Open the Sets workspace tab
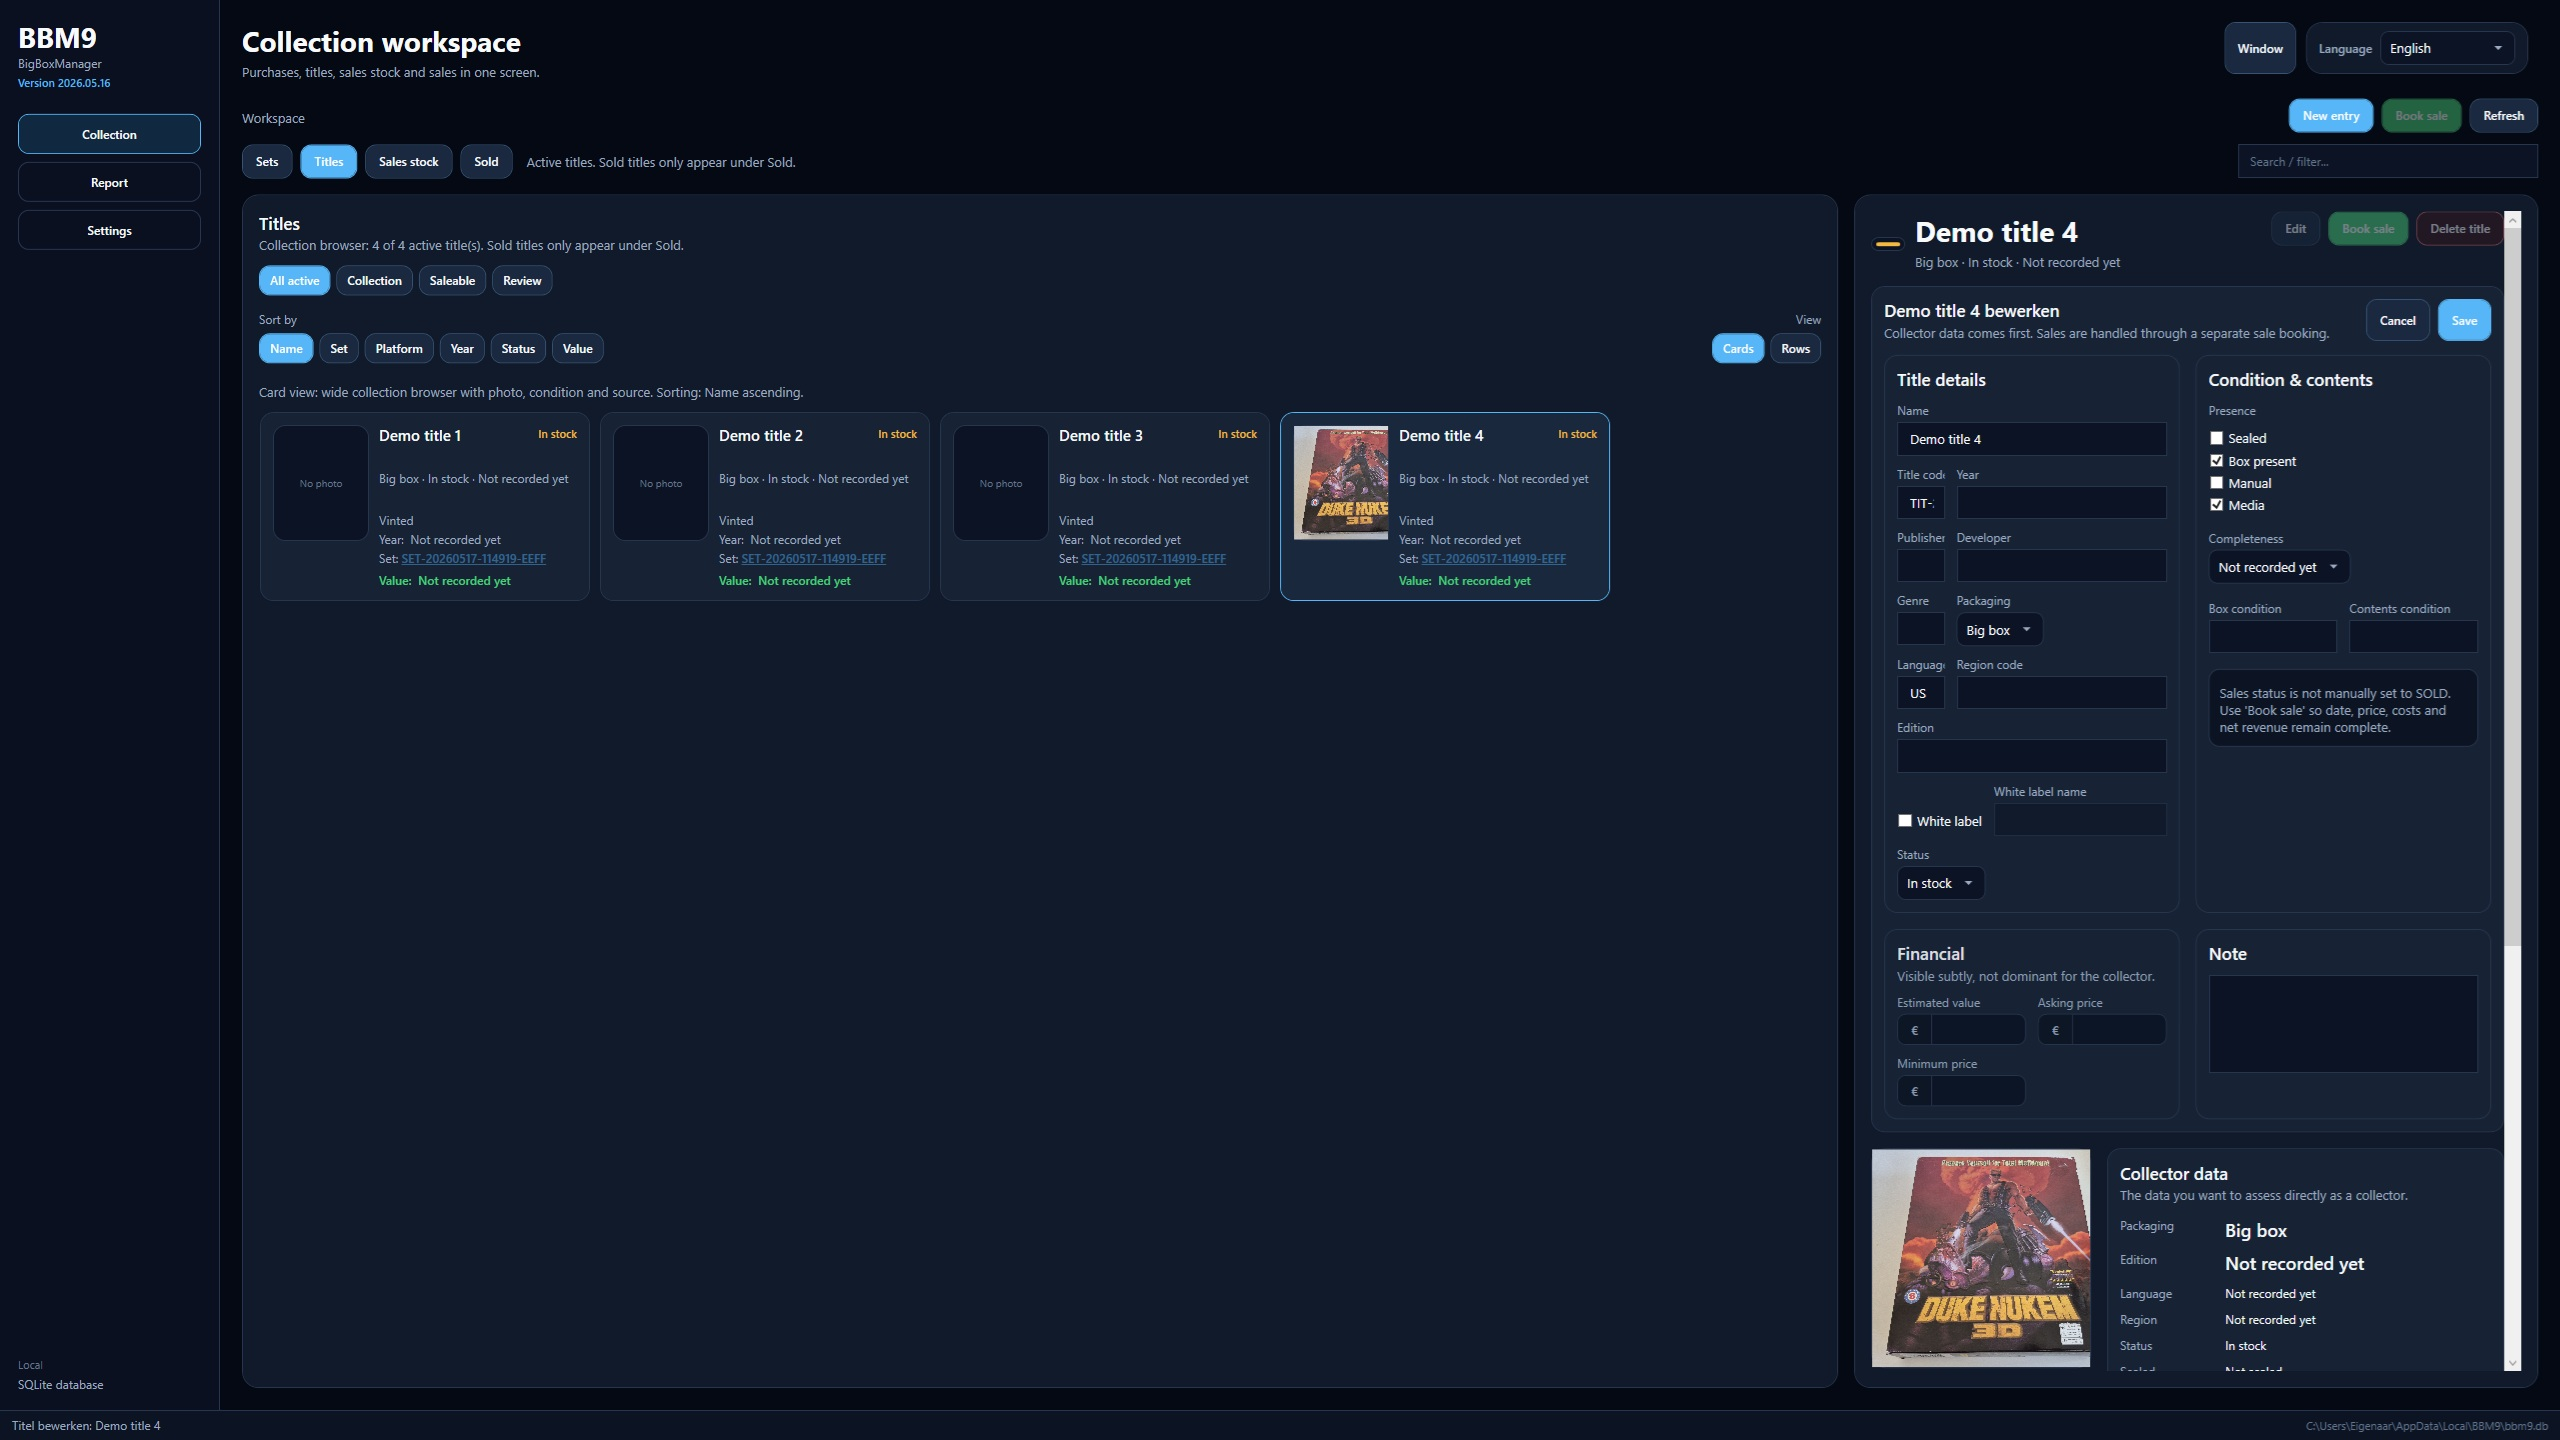Screen dimensions: 2560x1440 (267, 162)
